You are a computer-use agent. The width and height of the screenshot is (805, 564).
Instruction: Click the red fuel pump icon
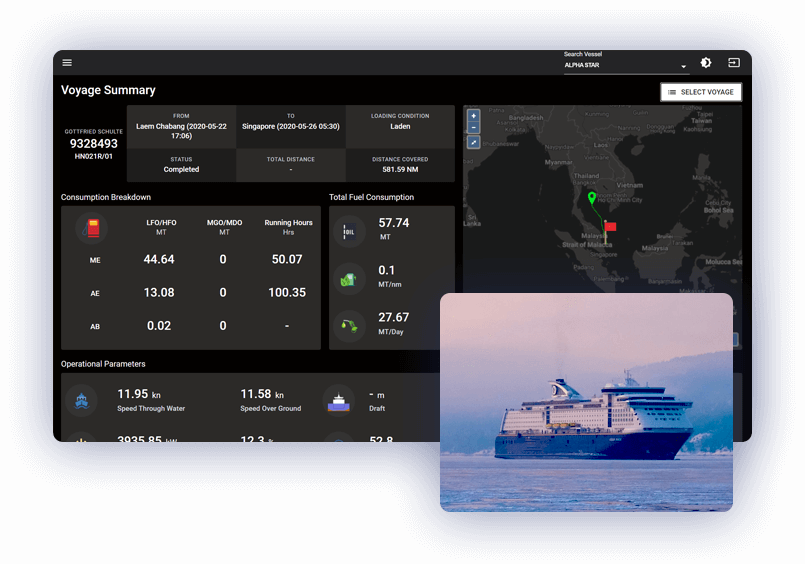point(92,228)
